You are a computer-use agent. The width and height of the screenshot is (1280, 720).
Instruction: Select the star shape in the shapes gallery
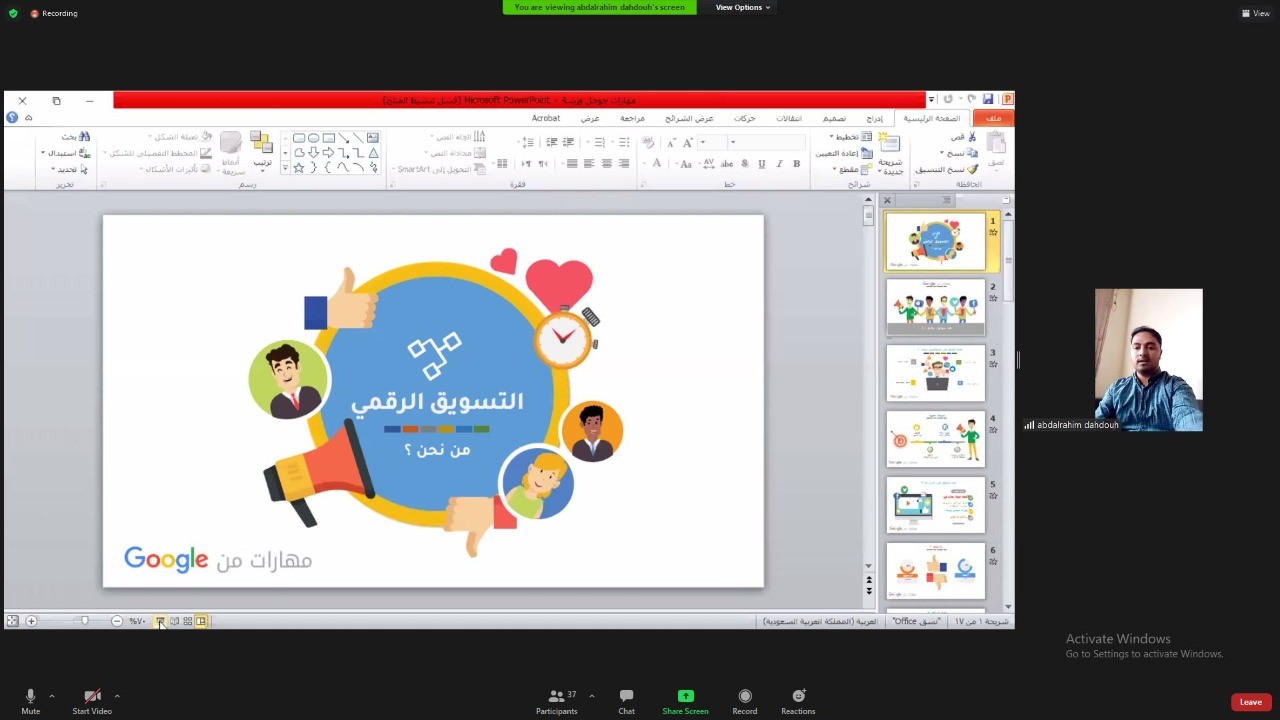click(x=299, y=168)
